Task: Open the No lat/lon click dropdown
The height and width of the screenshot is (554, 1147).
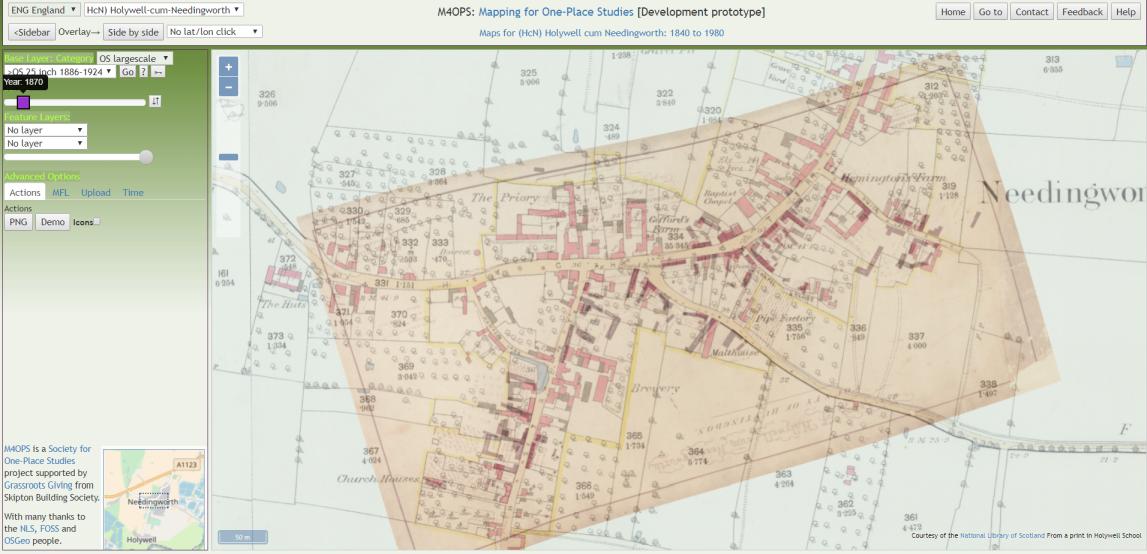Action: (x=214, y=31)
